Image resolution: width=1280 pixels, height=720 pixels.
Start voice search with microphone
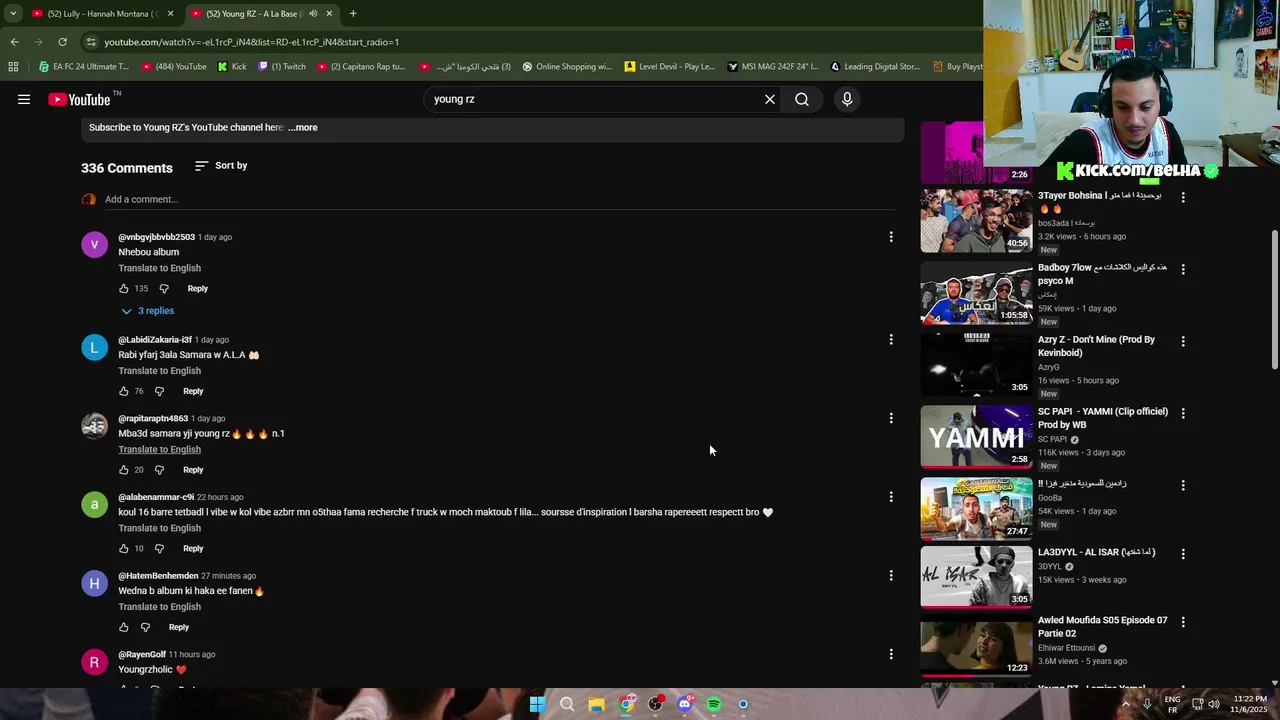(x=847, y=99)
